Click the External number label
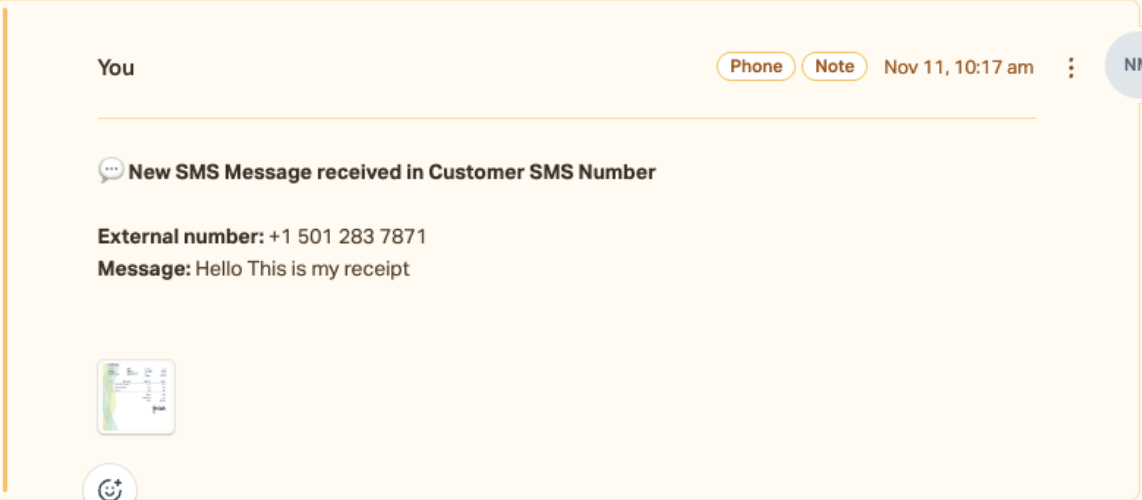Image resolution: width=1142 pixels, height=500 pixels. (x=181, y=237)
